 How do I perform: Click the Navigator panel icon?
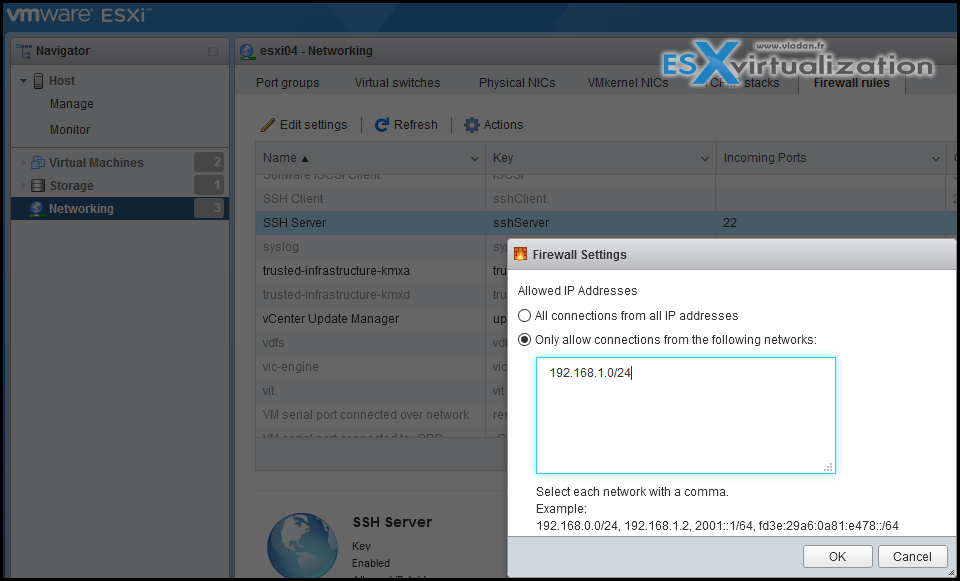pos(23,51)
